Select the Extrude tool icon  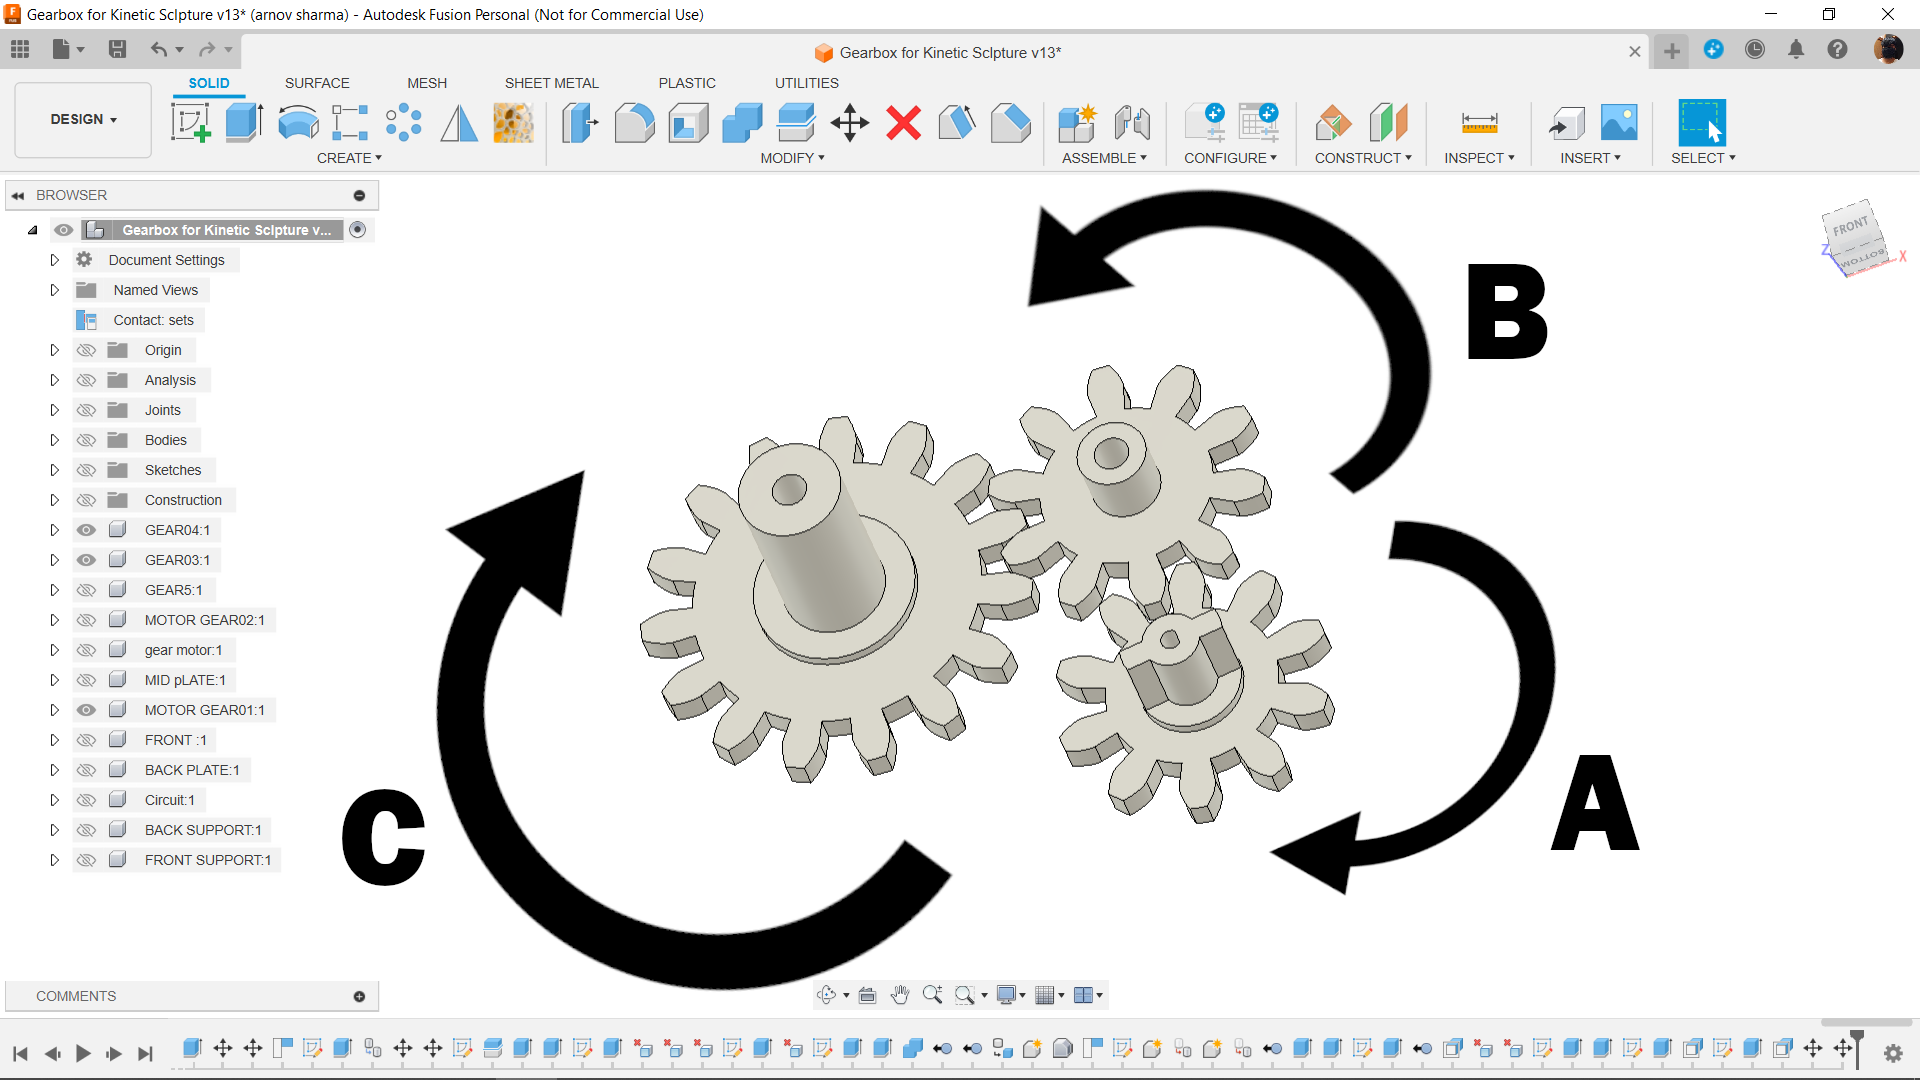click(243, 123)
